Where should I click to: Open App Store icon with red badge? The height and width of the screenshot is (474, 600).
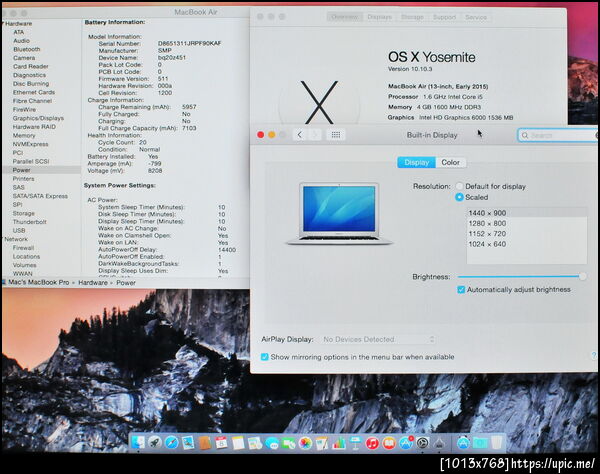(x=406, y=443)
